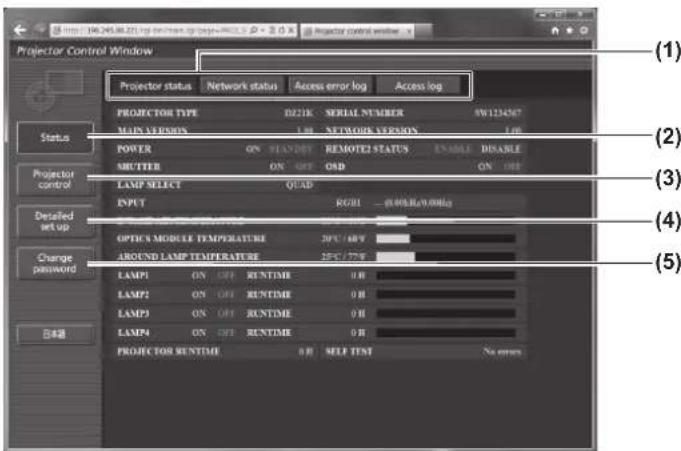Click the projector logo image in sidebar
681x451 pixels.
pos(53,90)
